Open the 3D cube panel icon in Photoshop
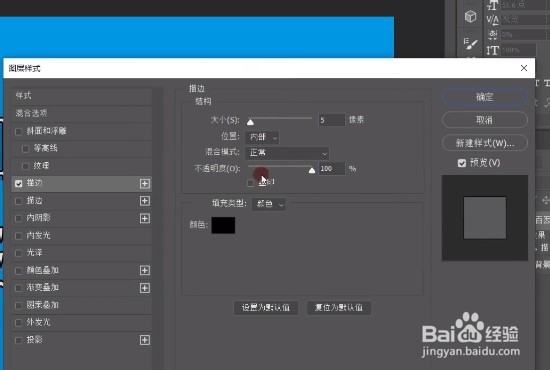This screenshot has width=550, height=370. (470, 16)
